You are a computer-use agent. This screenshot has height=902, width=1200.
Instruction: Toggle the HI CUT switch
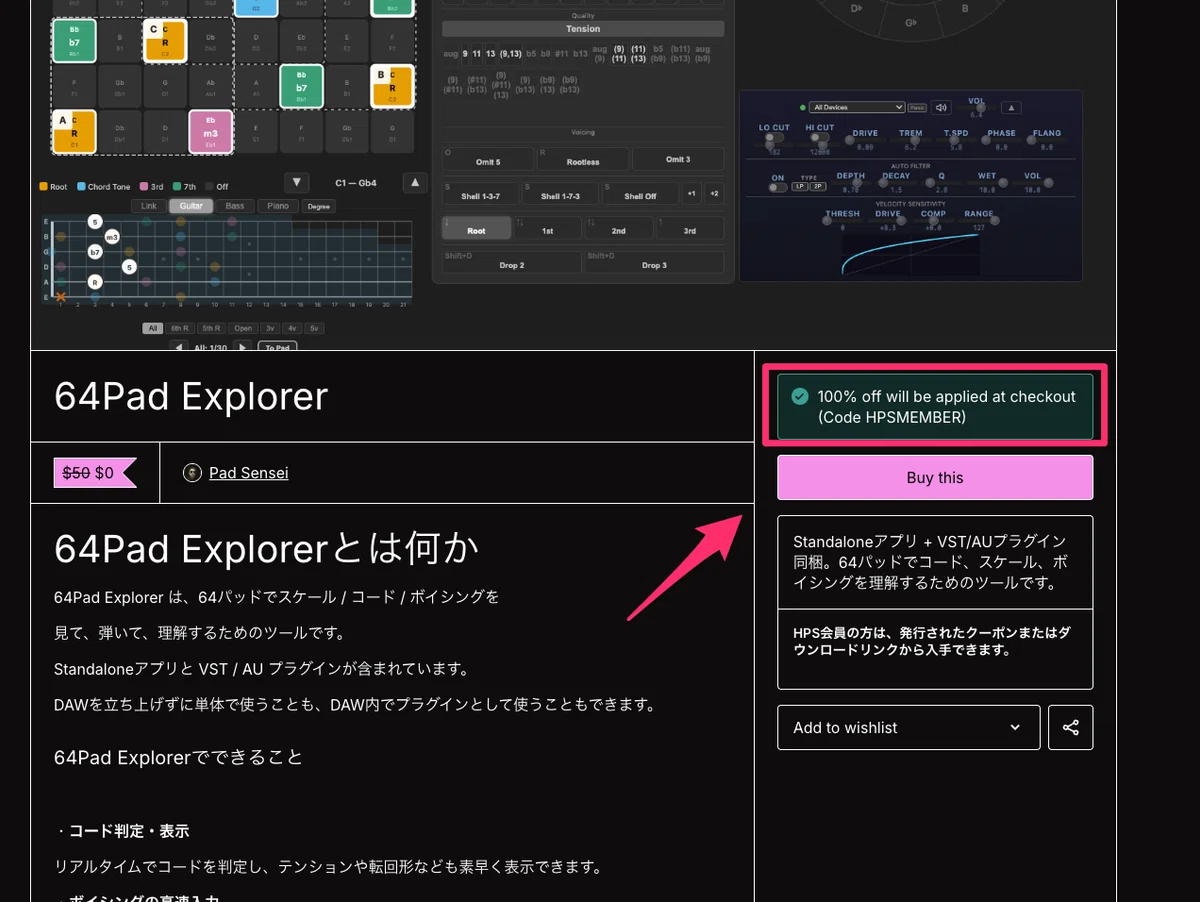coord(818,139)
